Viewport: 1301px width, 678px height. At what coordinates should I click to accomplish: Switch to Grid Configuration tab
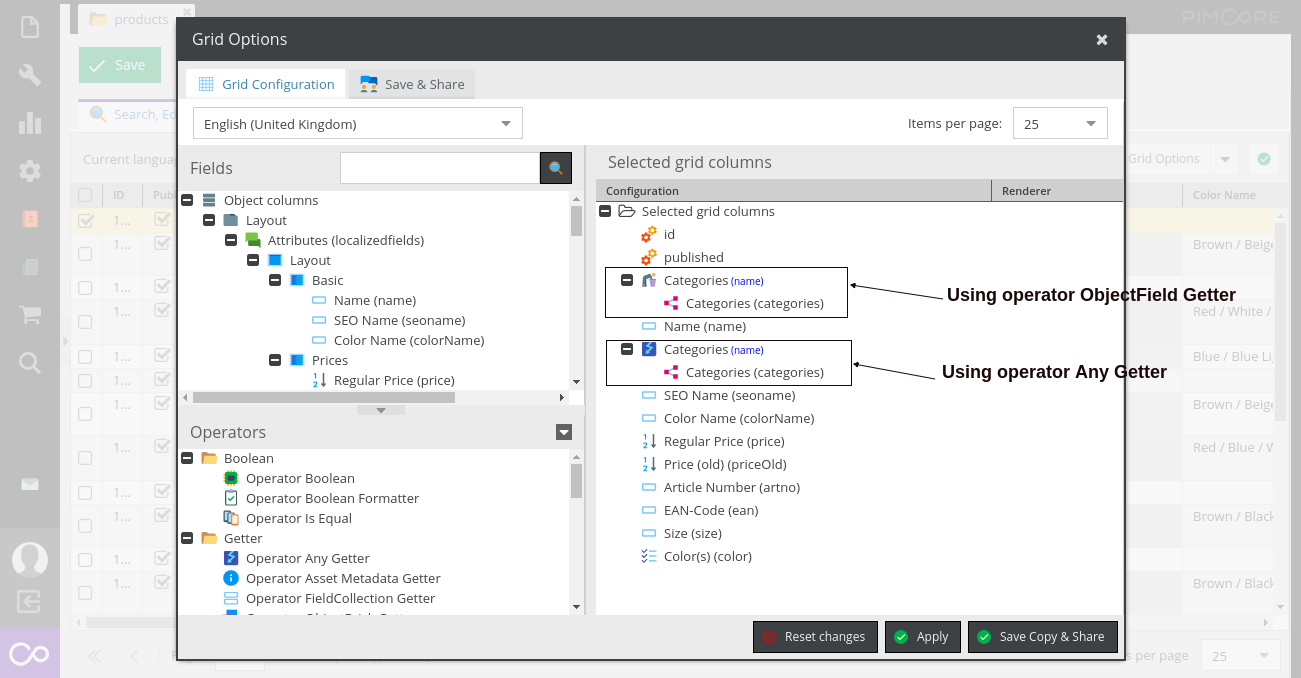pos(266,84)
